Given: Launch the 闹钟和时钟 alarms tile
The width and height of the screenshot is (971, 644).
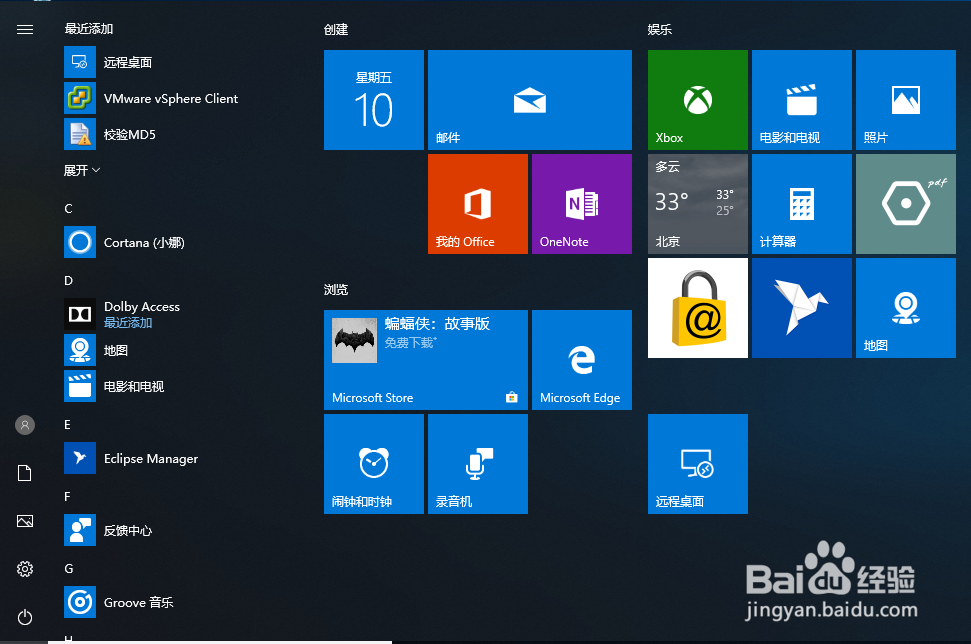Looking at the screenshot, I should pos(373,463).
